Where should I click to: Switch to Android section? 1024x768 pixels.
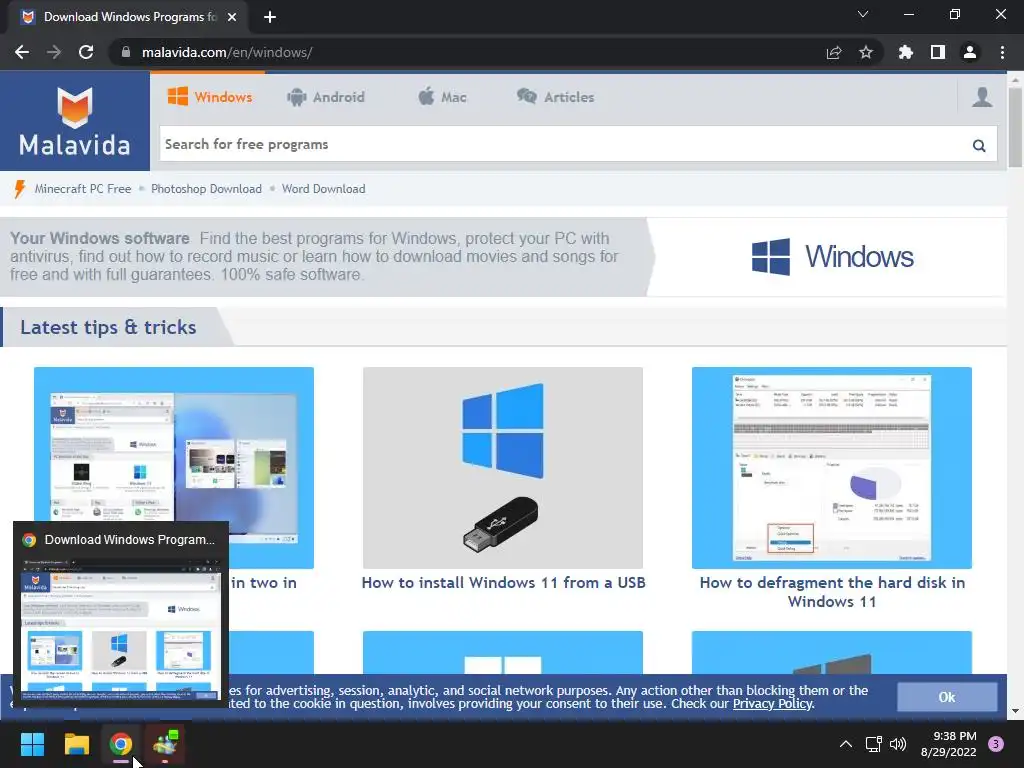(x=325, y=97)
